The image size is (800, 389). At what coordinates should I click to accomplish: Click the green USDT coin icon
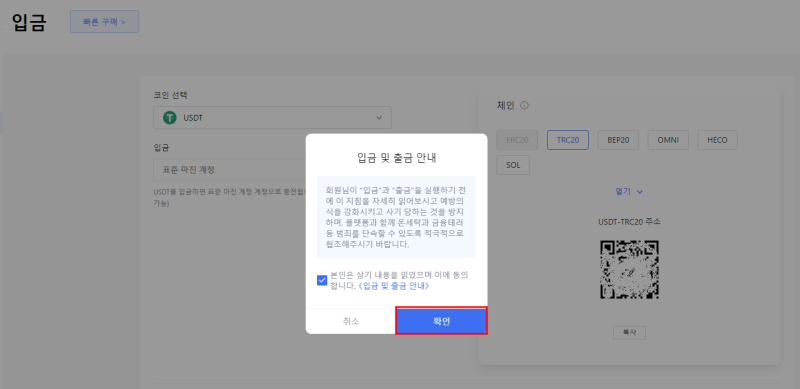click(169, 118)
